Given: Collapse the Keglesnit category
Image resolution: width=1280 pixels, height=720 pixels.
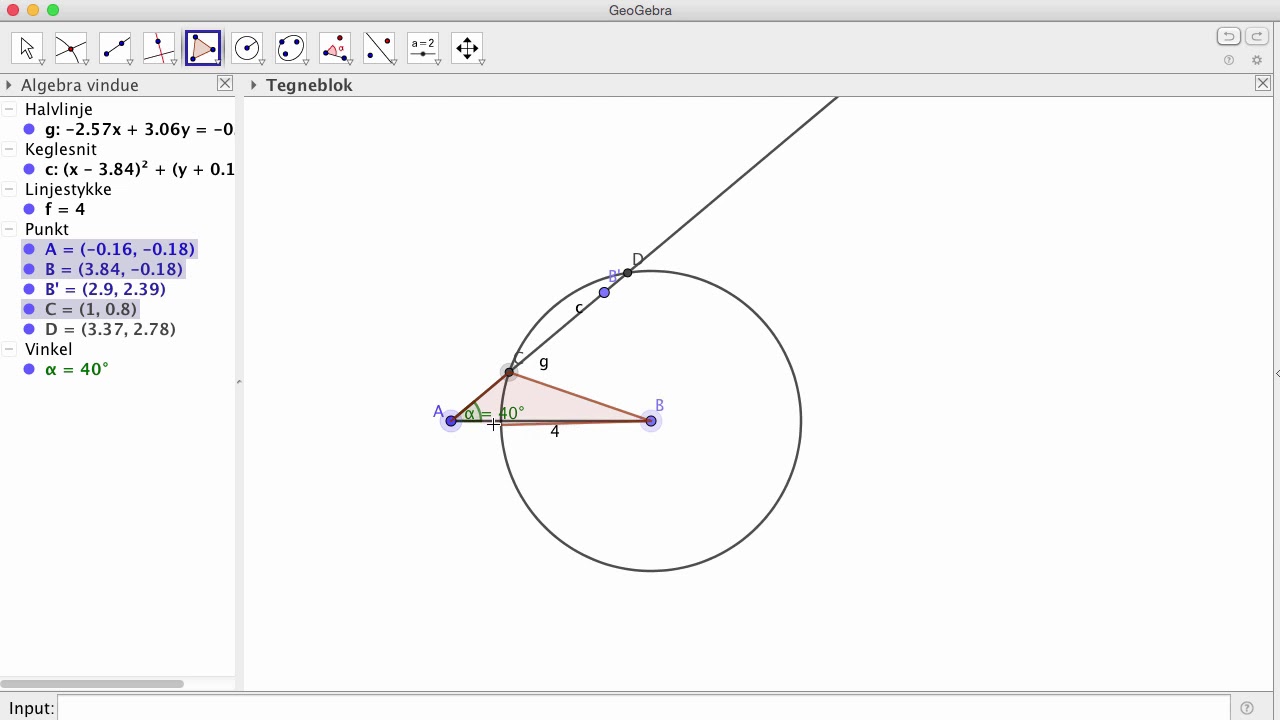Looking at the screenshot, I should click(9, 149).
